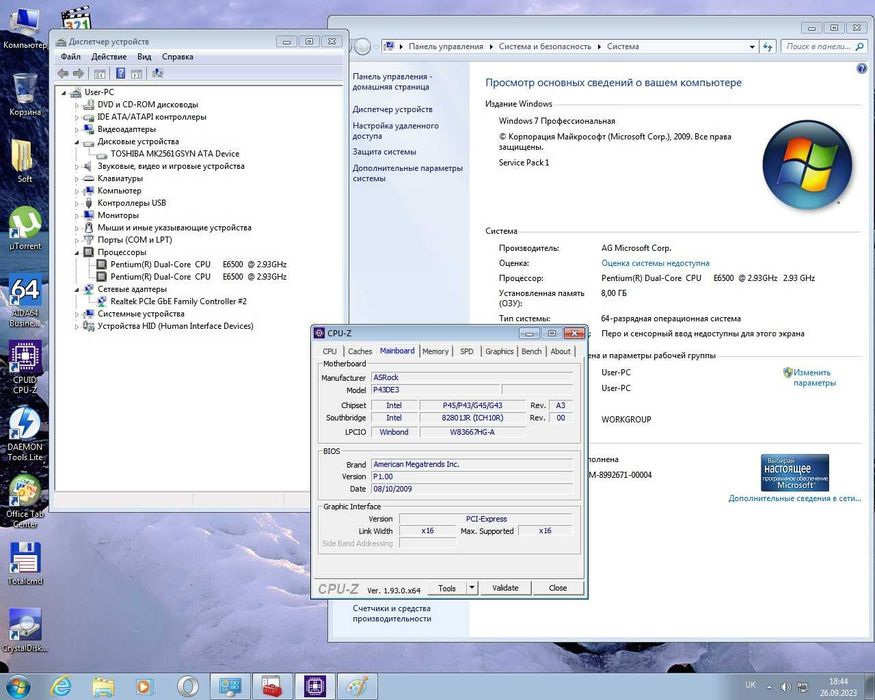This screenshot has width=875, height=700.
Task: Select TOSHIBA MK2561GSYN ATA Device entry
Action: tap(175, 154)
